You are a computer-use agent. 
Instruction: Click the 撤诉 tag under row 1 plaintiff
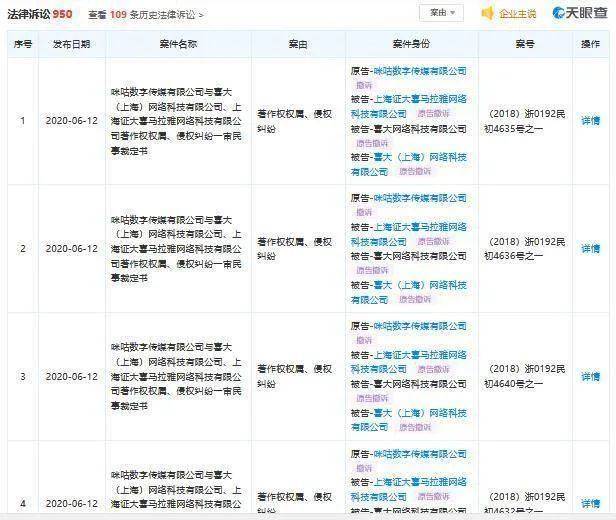tap(364, 85)
